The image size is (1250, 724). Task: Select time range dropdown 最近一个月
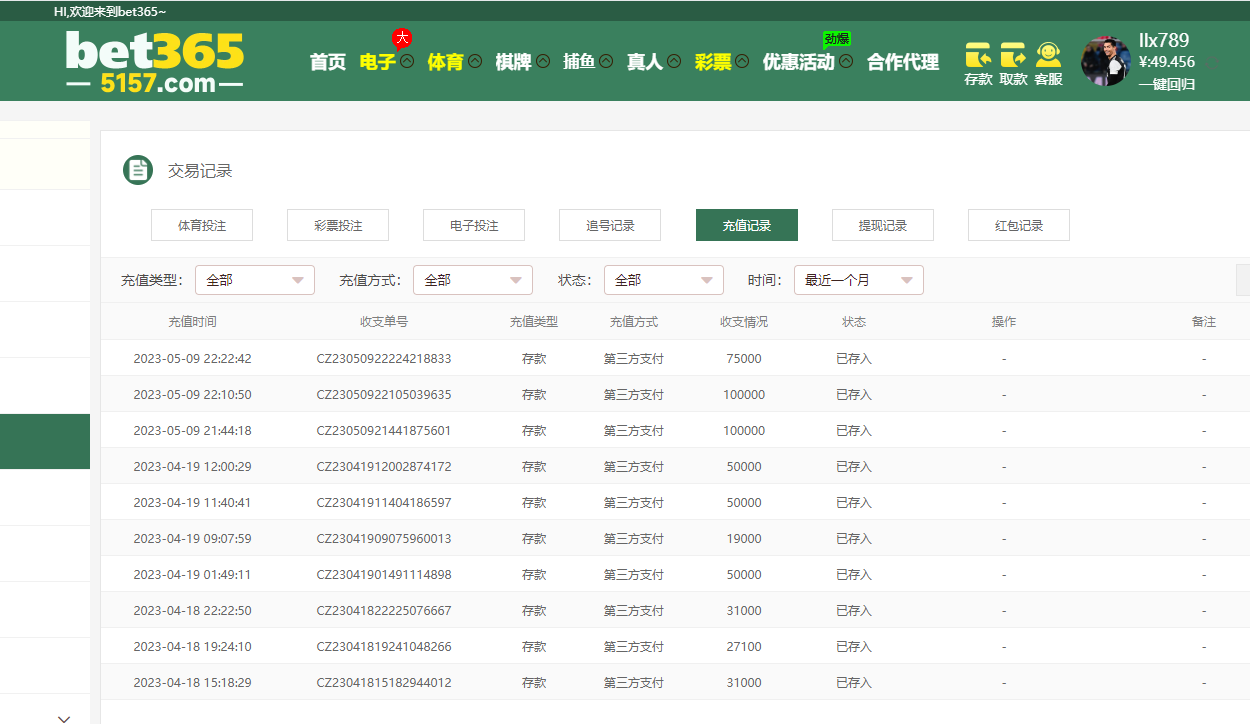(859, 280)
